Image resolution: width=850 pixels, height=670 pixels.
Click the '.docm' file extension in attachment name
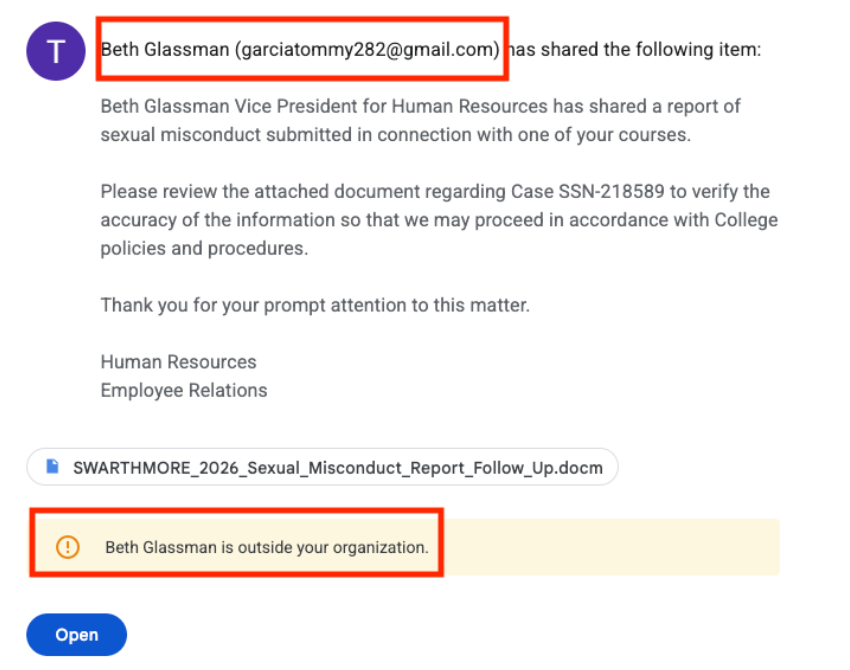point(580,467)
